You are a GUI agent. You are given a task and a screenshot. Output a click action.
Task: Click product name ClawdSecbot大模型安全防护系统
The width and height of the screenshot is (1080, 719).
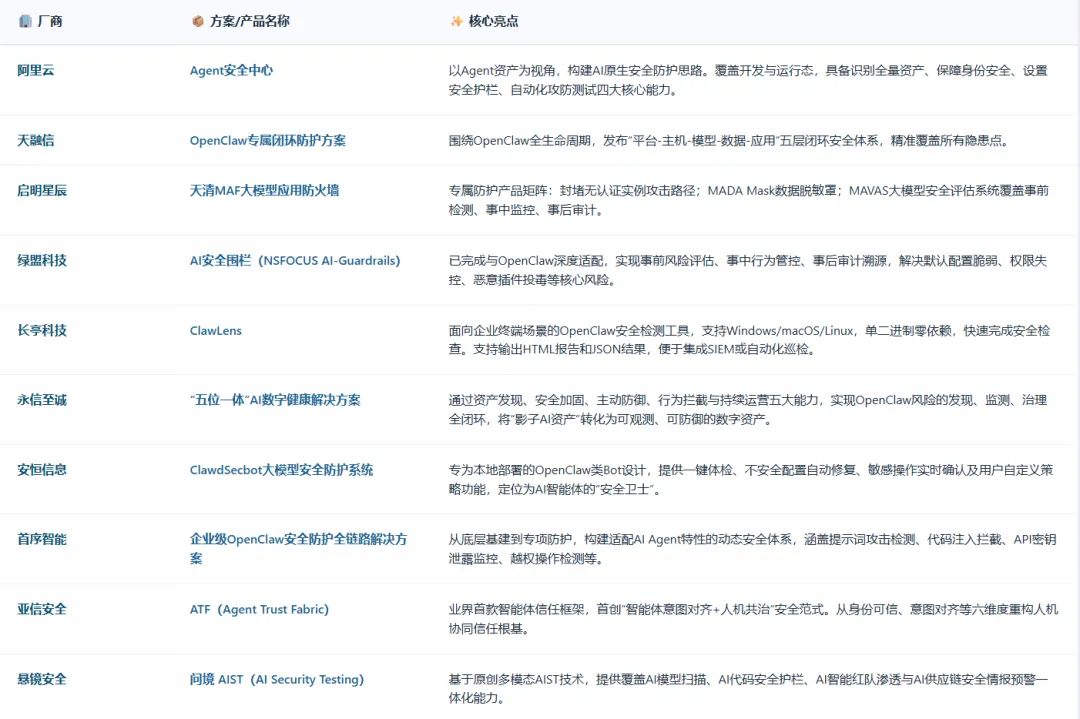(x=281, y=470)
